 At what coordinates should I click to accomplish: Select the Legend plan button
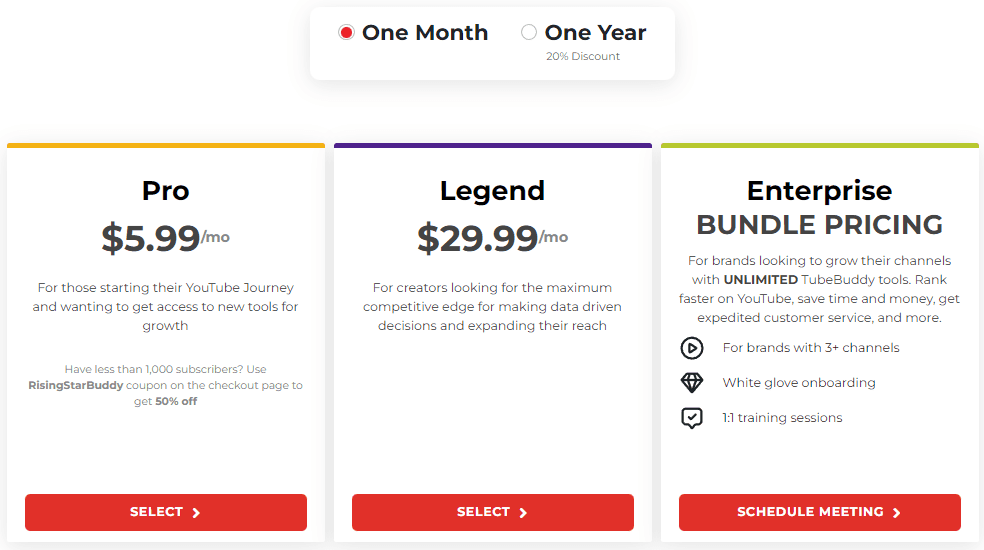493,512
